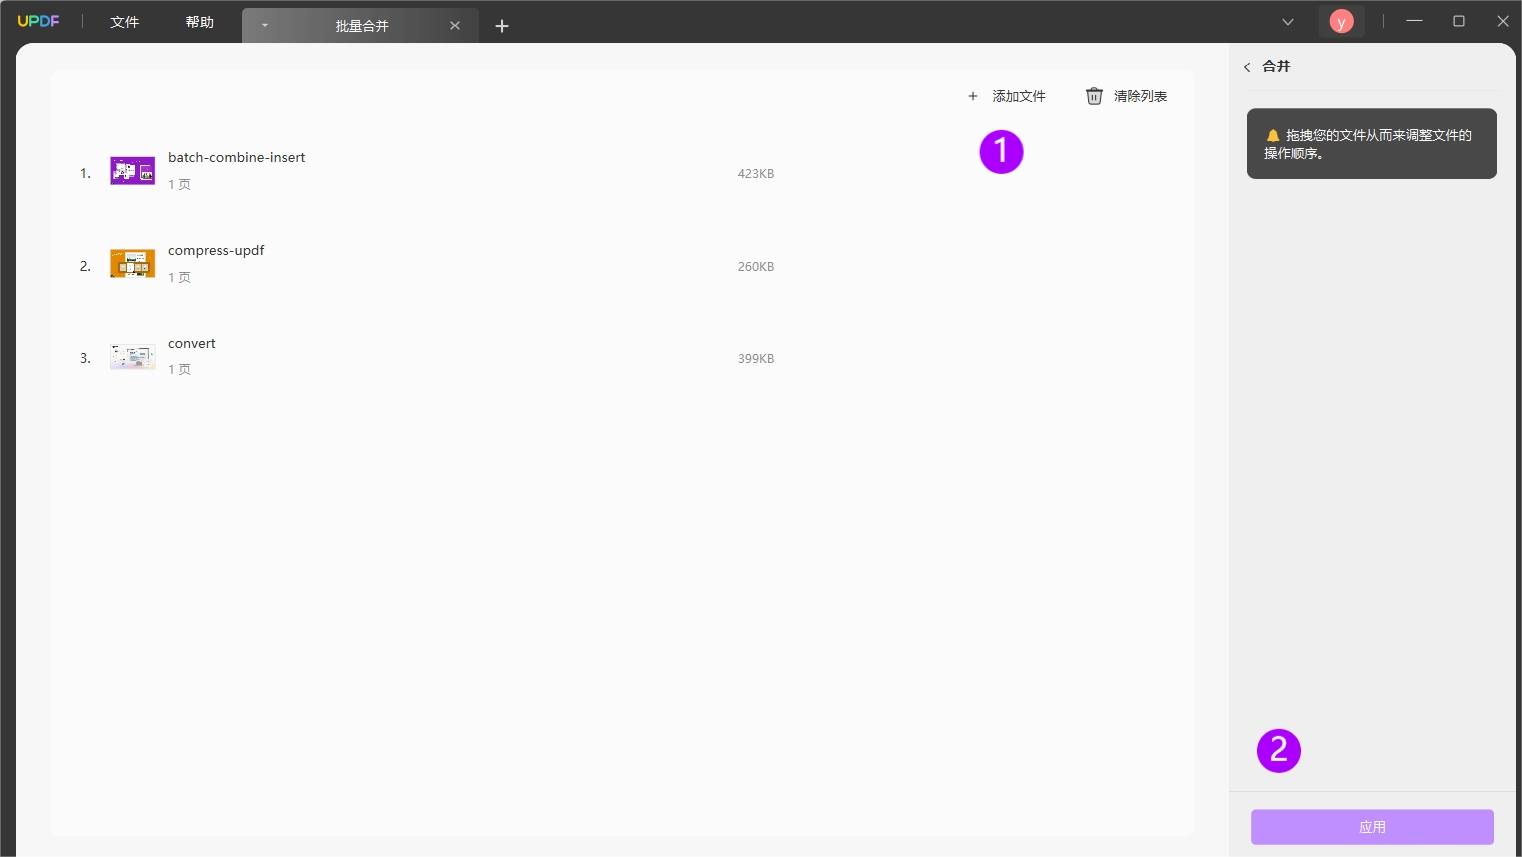Click the user avatar icon labeled y
The width and height of the screenshot is (1522, 857).
click(1341, 21)
